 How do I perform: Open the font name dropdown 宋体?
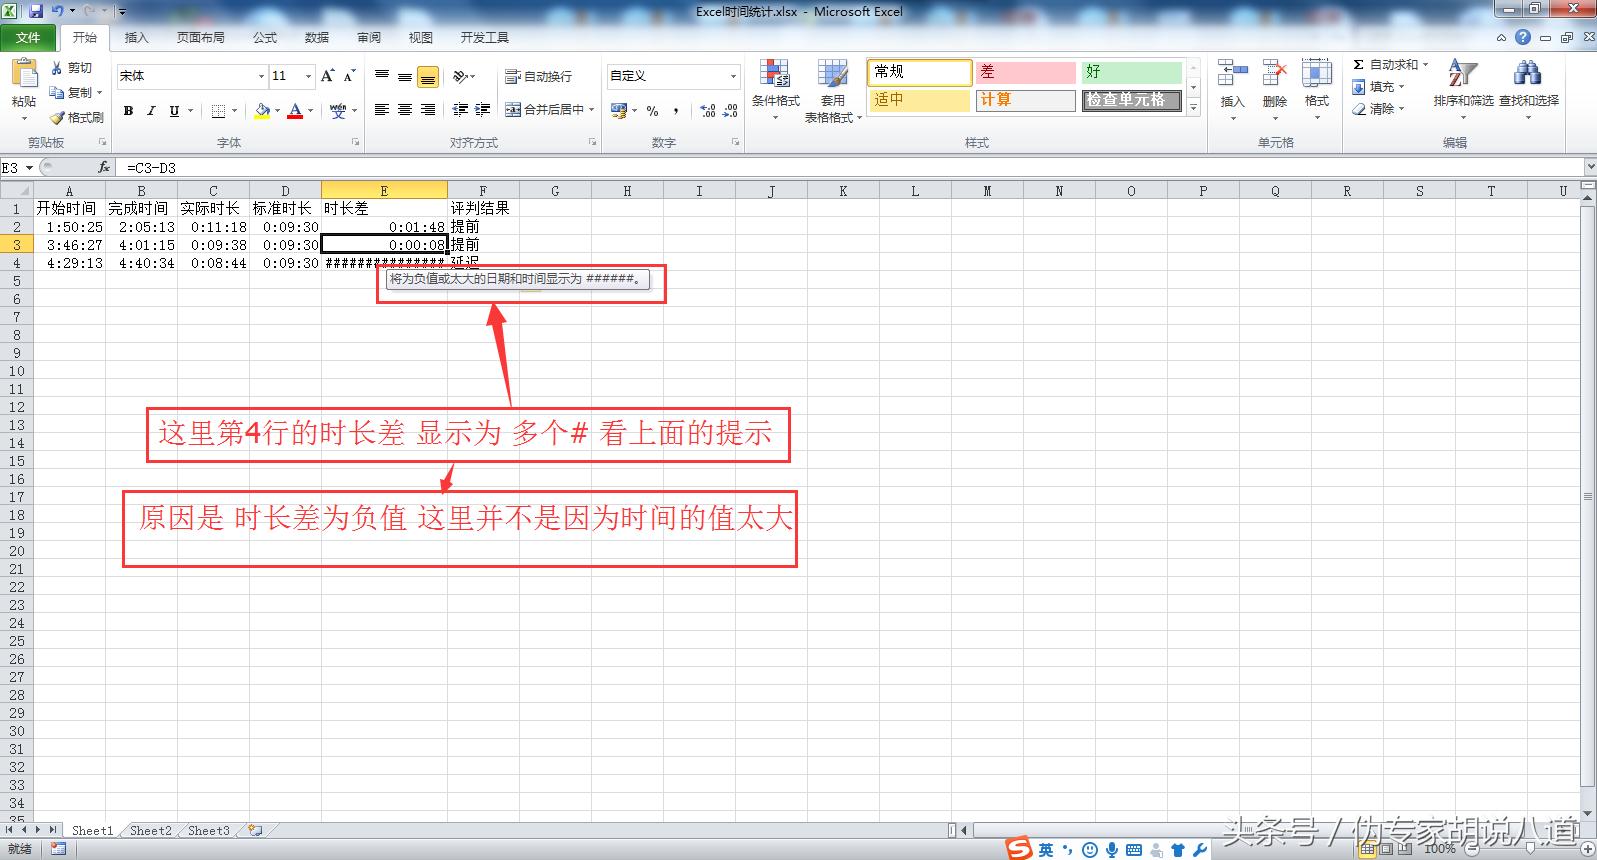point(261,76)
